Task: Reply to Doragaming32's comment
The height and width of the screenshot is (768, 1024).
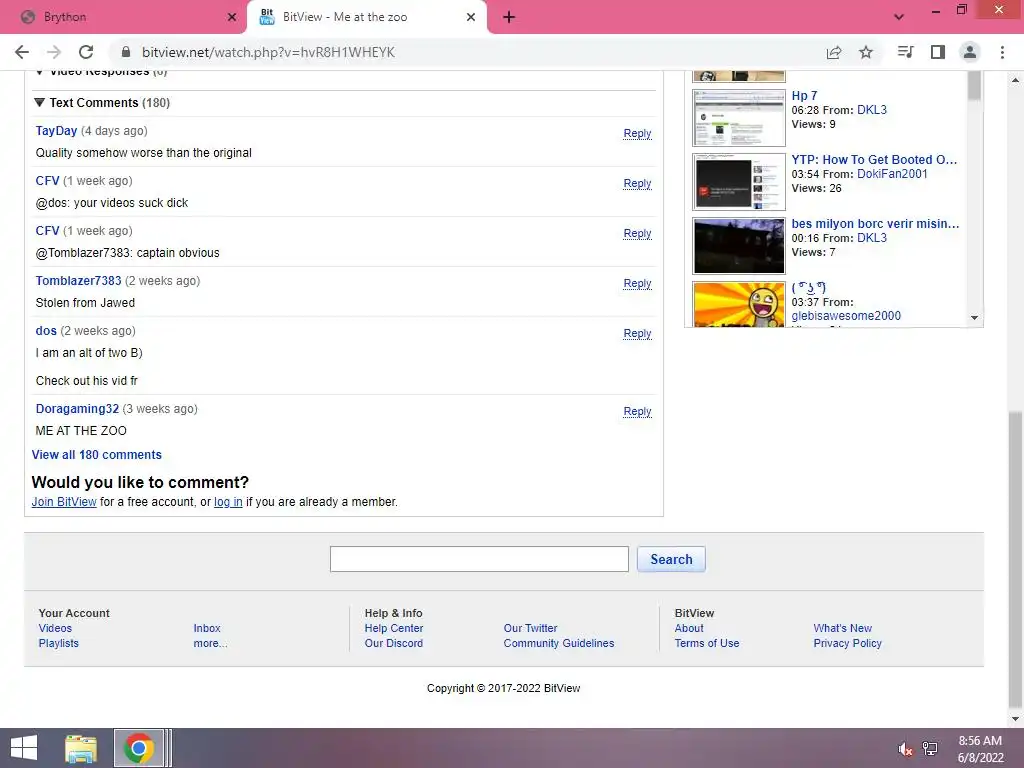Action: pos(637,411)
